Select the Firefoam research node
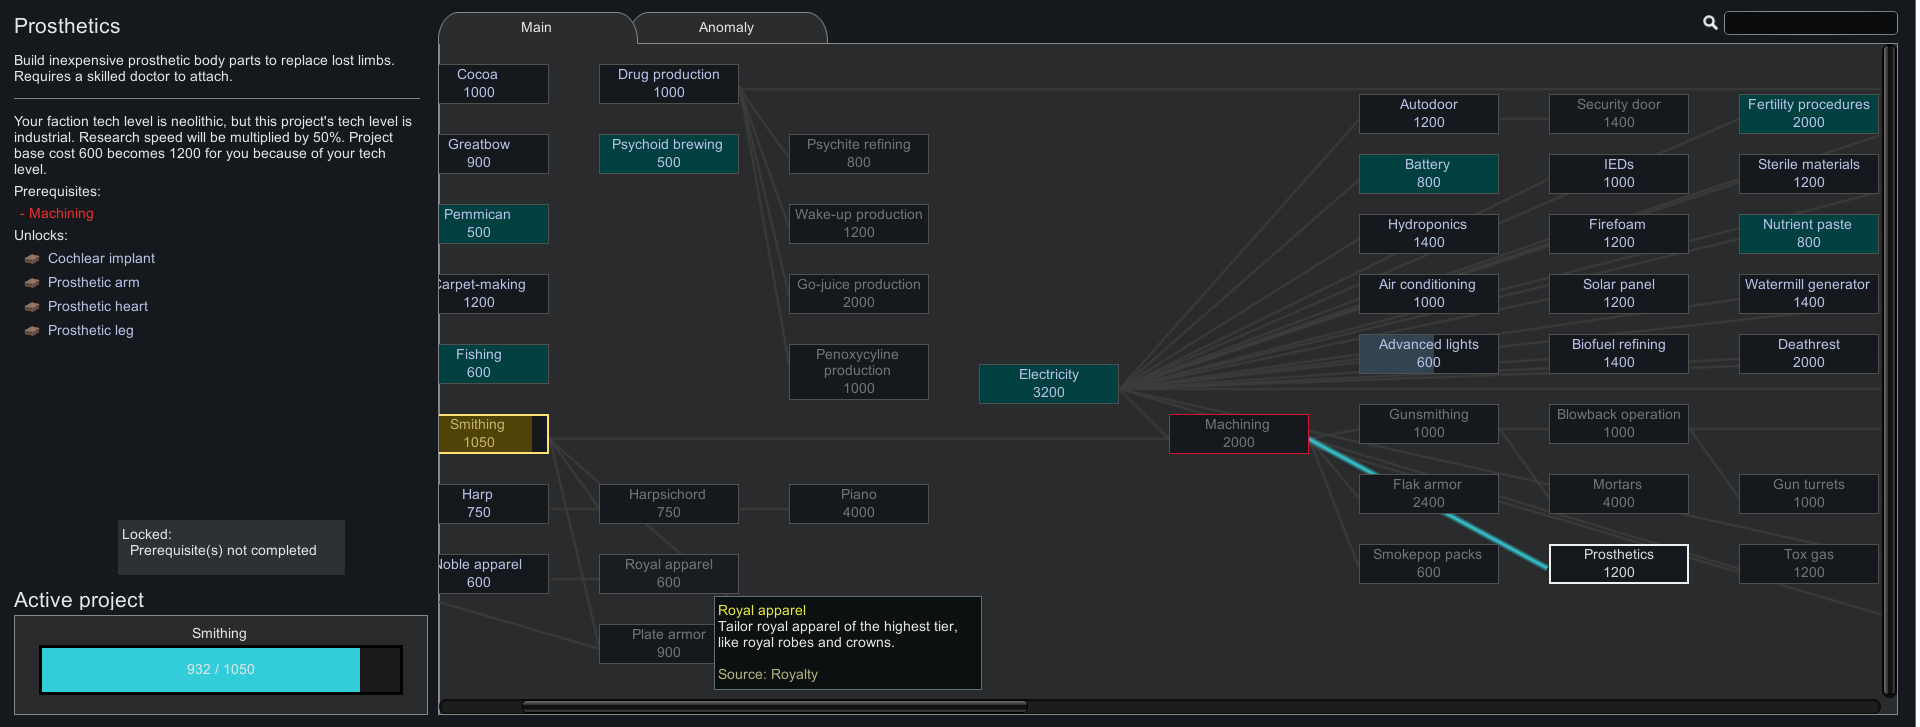Screen dimensions: 1920x727 1619,234
